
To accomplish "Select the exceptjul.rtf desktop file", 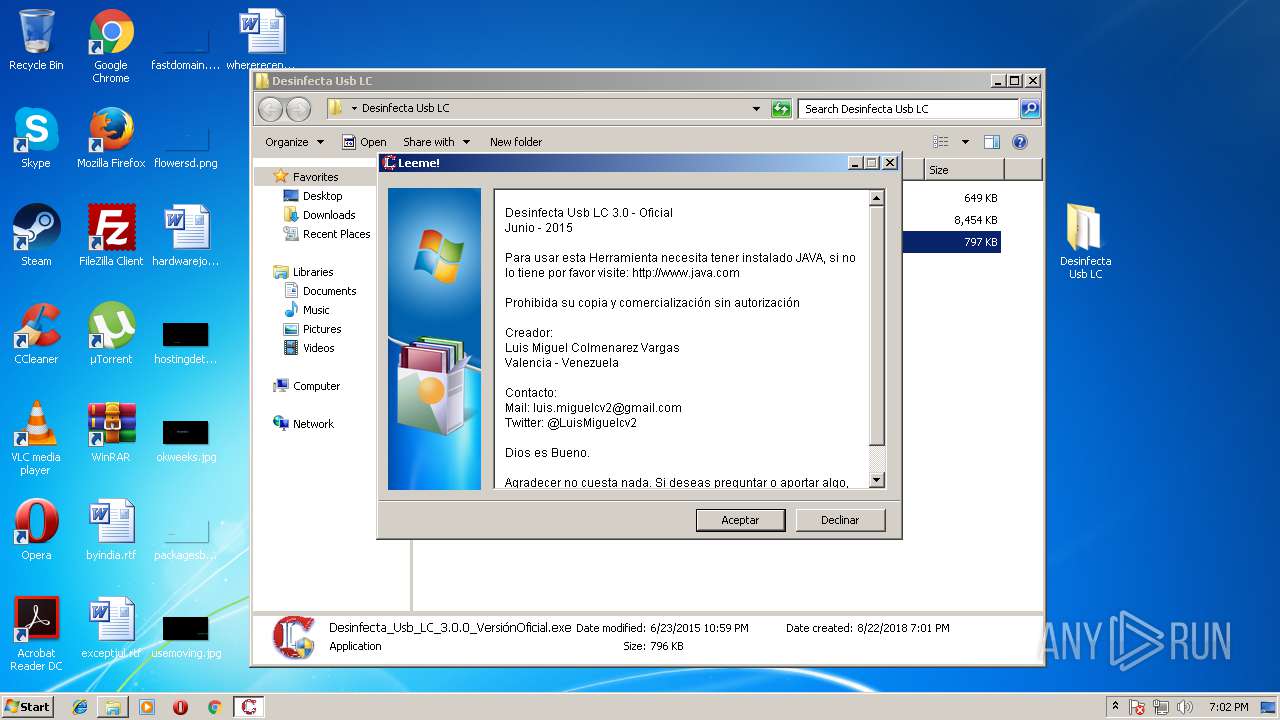I will [x=111, y=628].
